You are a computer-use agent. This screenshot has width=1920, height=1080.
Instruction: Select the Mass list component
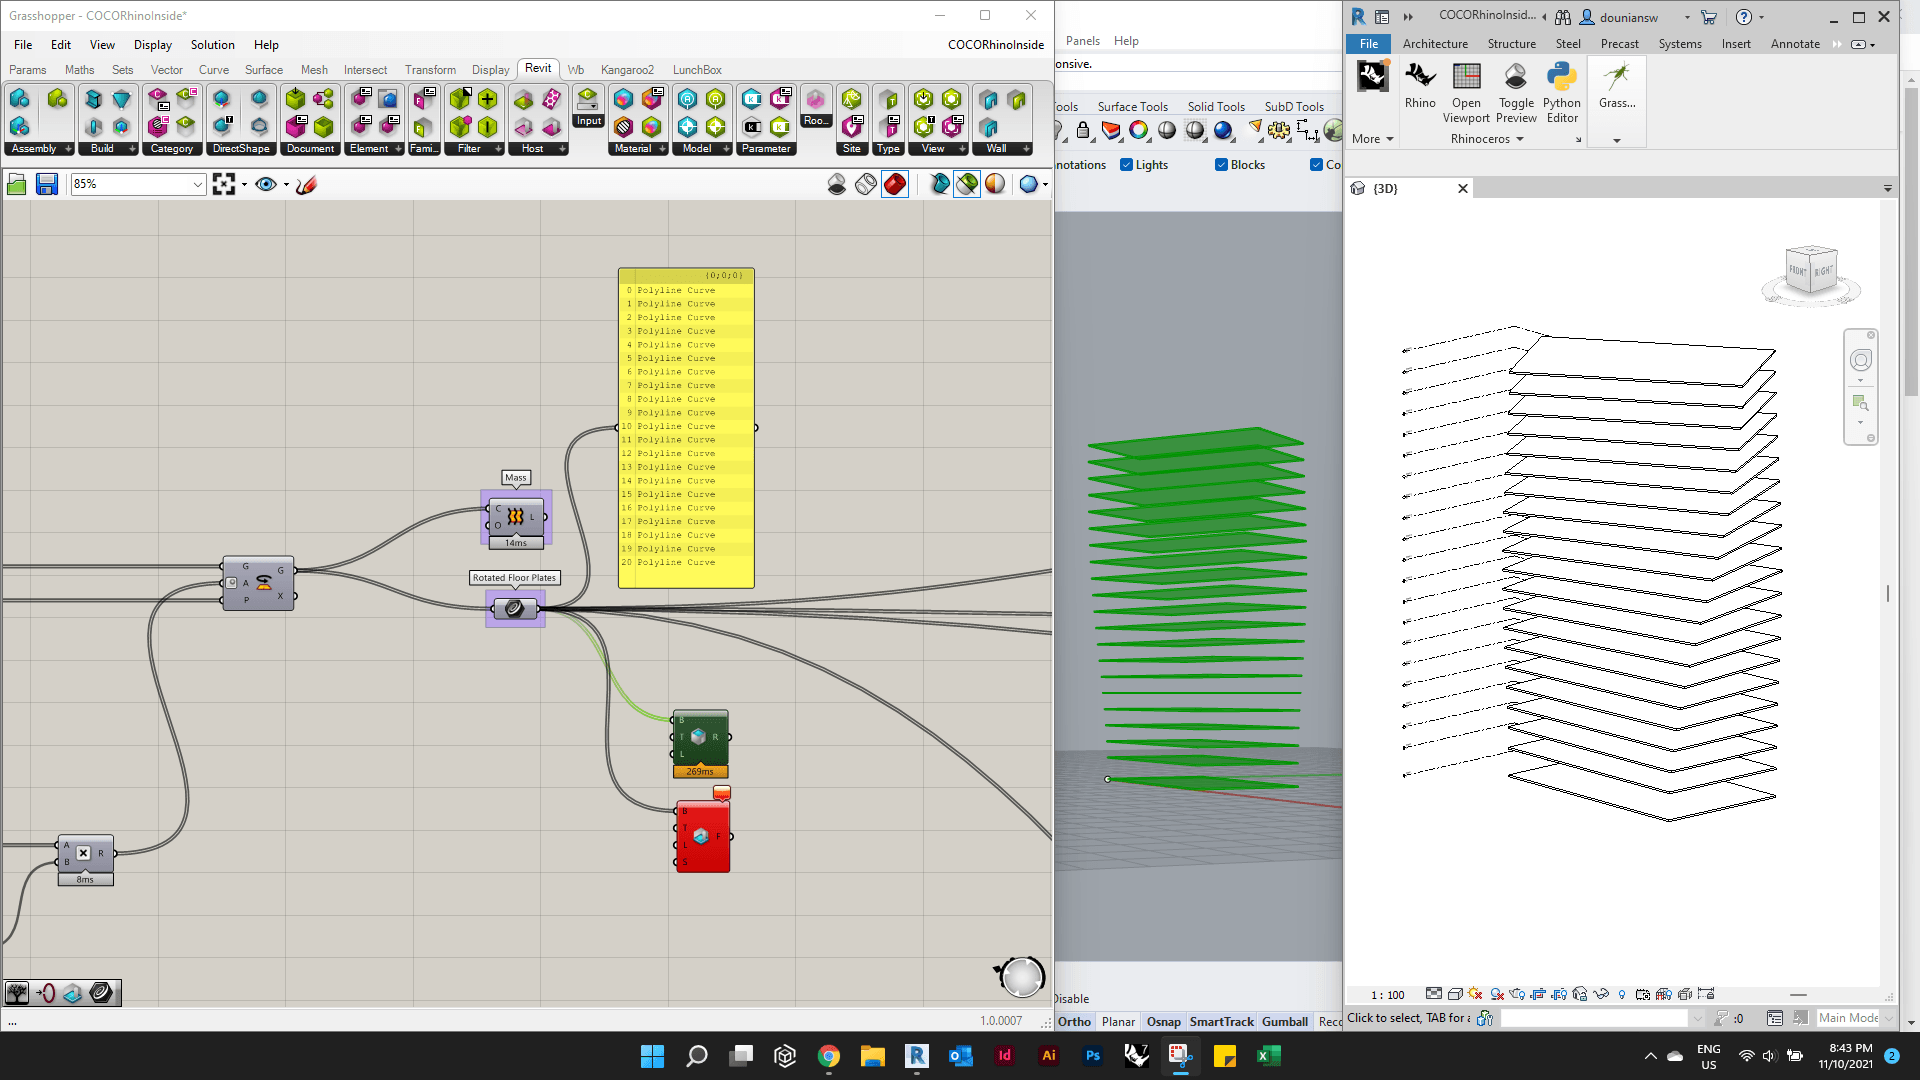click(x=516, y=517)
